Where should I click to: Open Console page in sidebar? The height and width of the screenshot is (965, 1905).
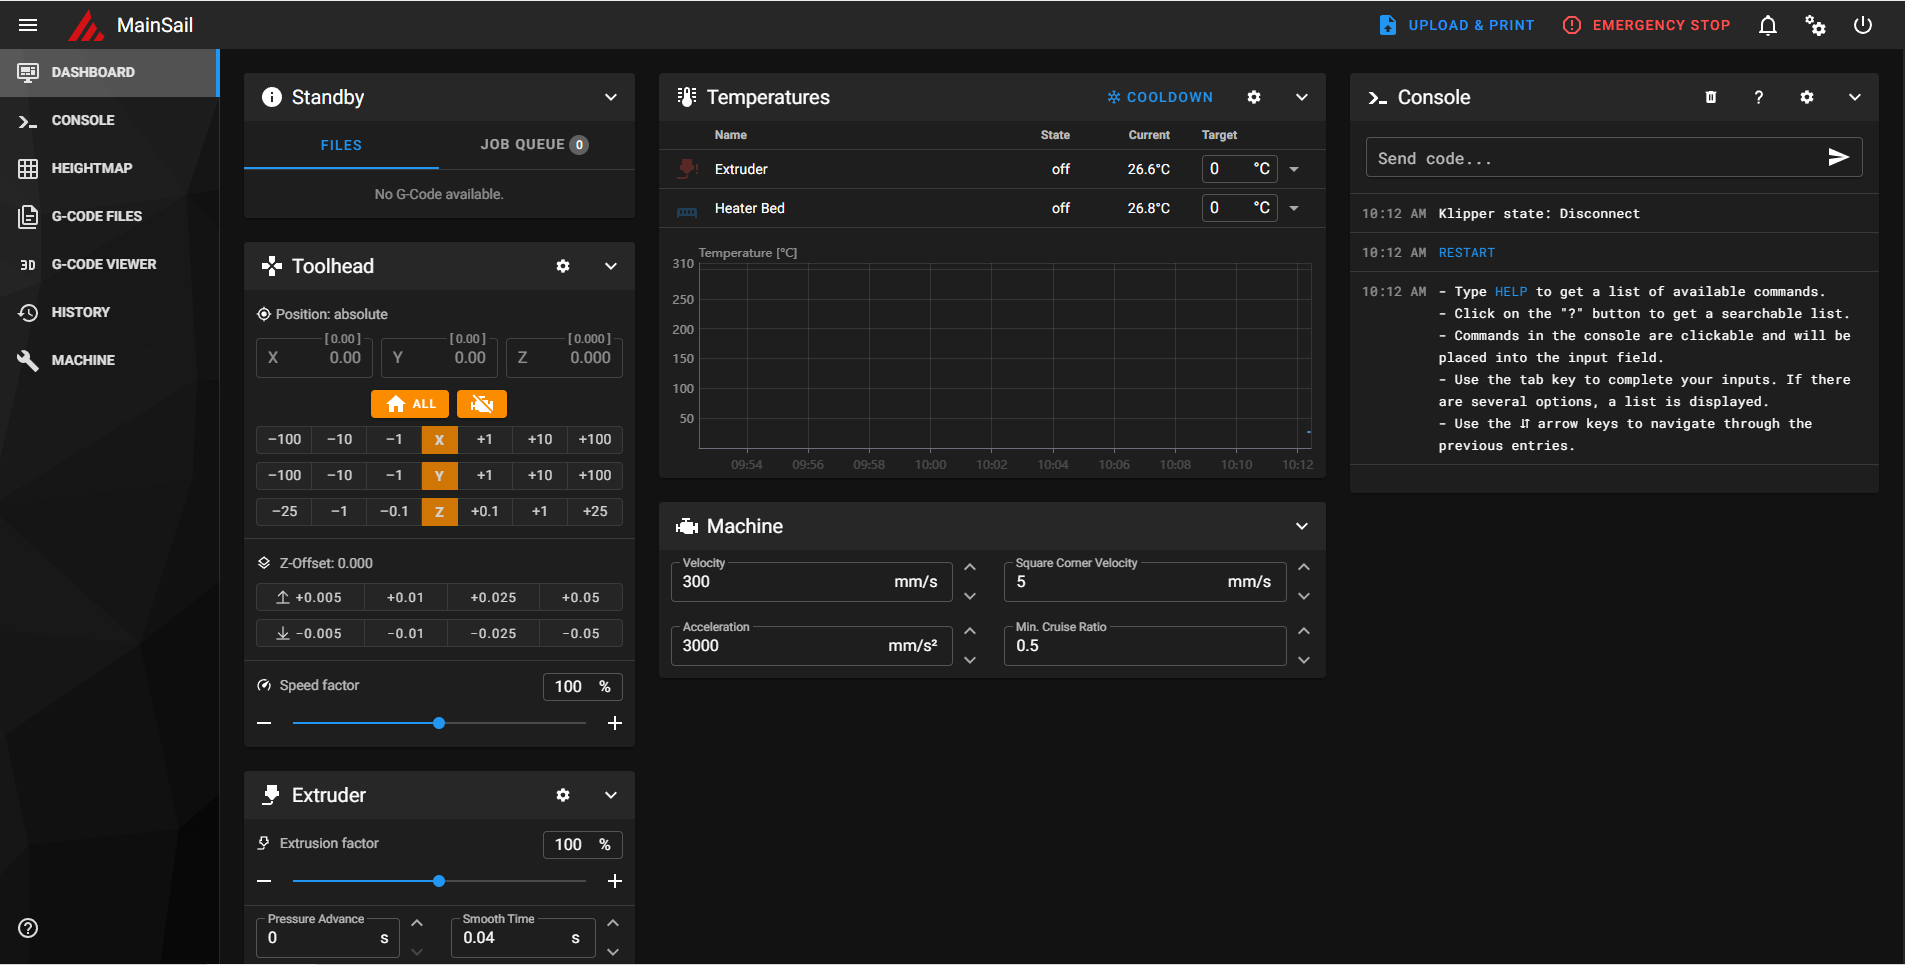click(109, 120)
